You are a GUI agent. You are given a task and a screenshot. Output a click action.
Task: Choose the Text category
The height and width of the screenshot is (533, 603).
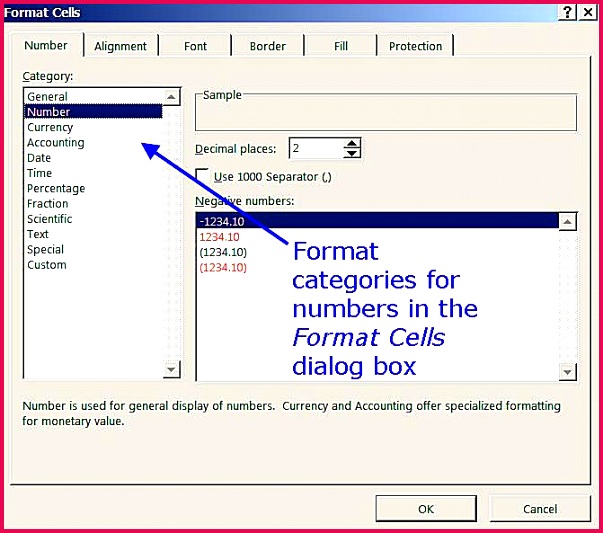[x=93, y=234]
